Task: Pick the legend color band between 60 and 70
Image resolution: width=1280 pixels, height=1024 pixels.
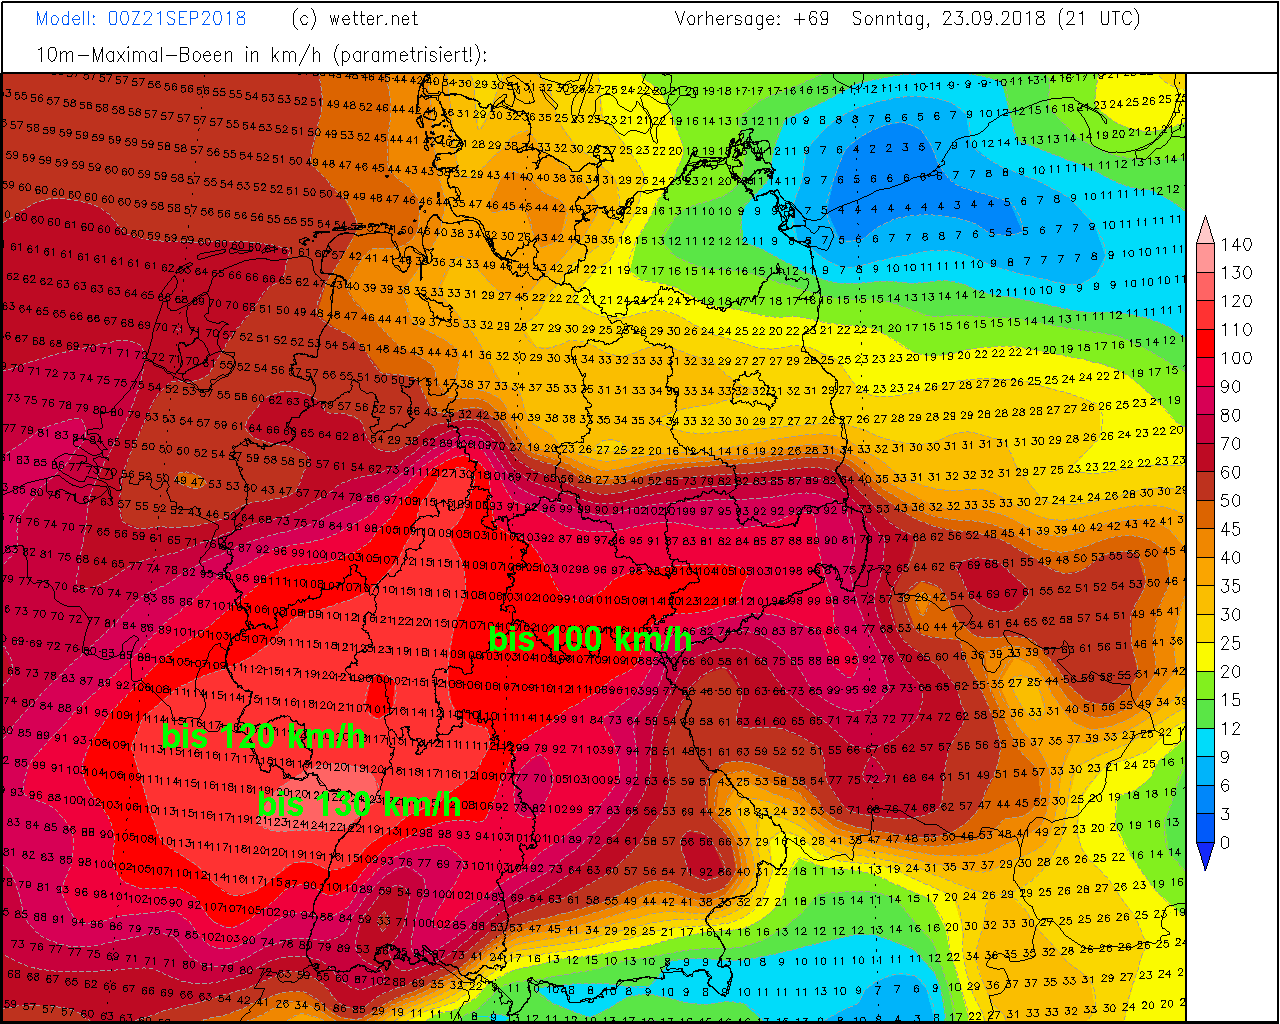Action: pyautogui.click(x=1205, y=457)
